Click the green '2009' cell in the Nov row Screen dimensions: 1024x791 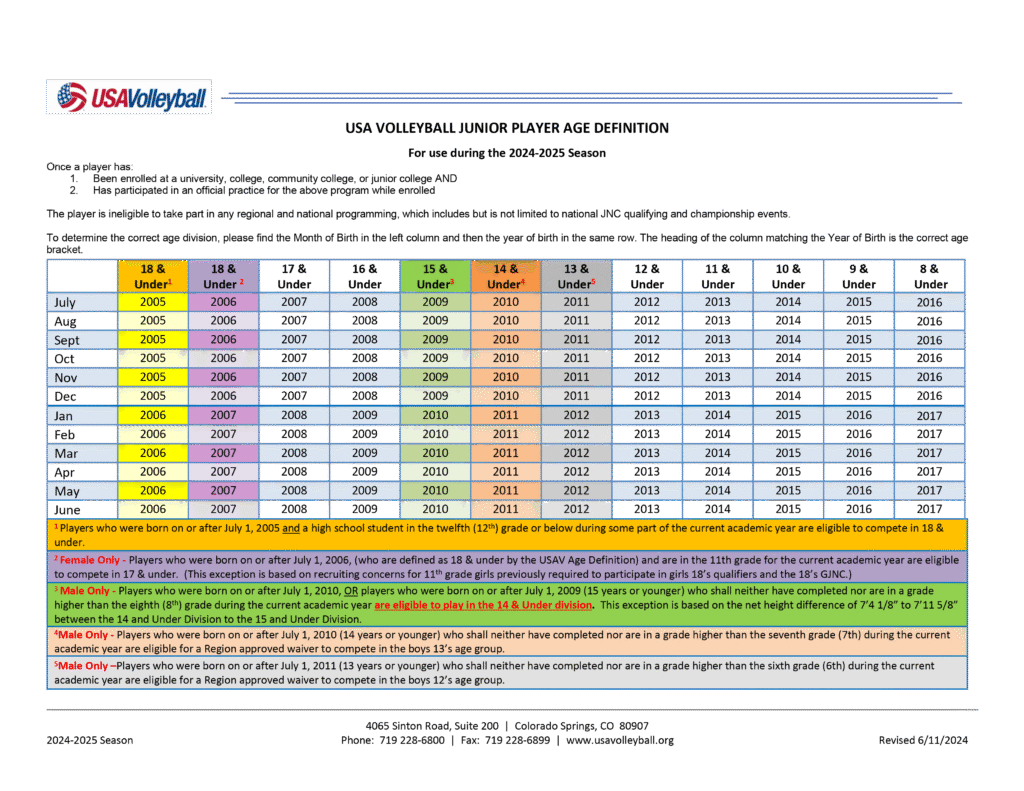coord(435,377)
